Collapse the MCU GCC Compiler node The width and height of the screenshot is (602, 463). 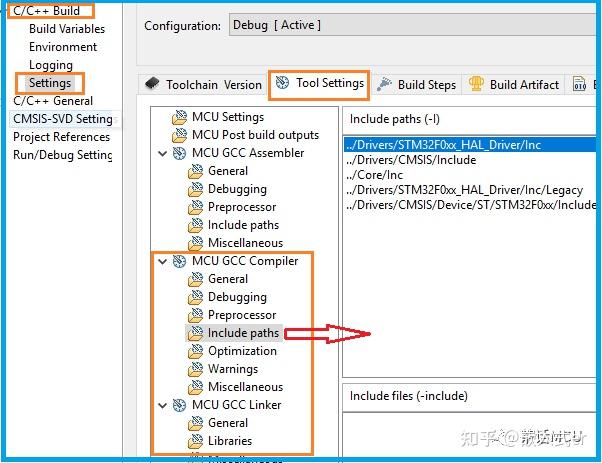coord(163,261)
